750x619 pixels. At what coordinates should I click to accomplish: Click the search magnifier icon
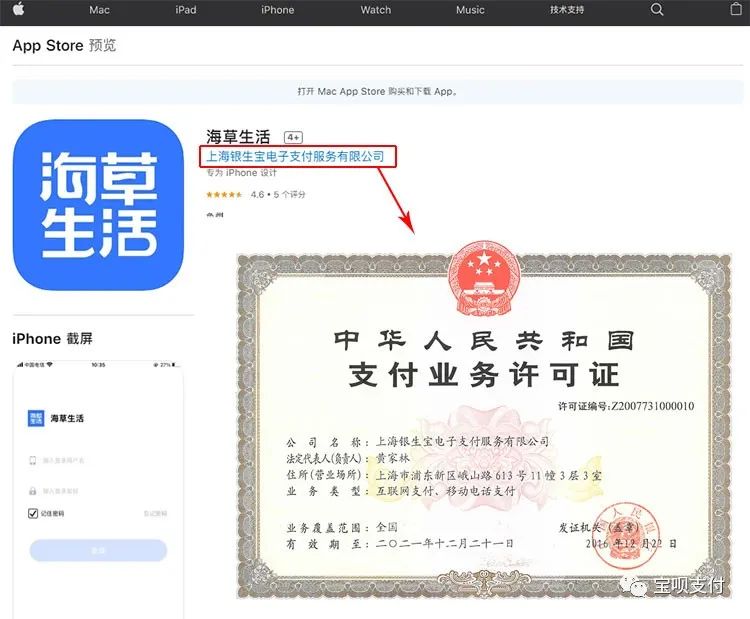(x=657, y=9)
